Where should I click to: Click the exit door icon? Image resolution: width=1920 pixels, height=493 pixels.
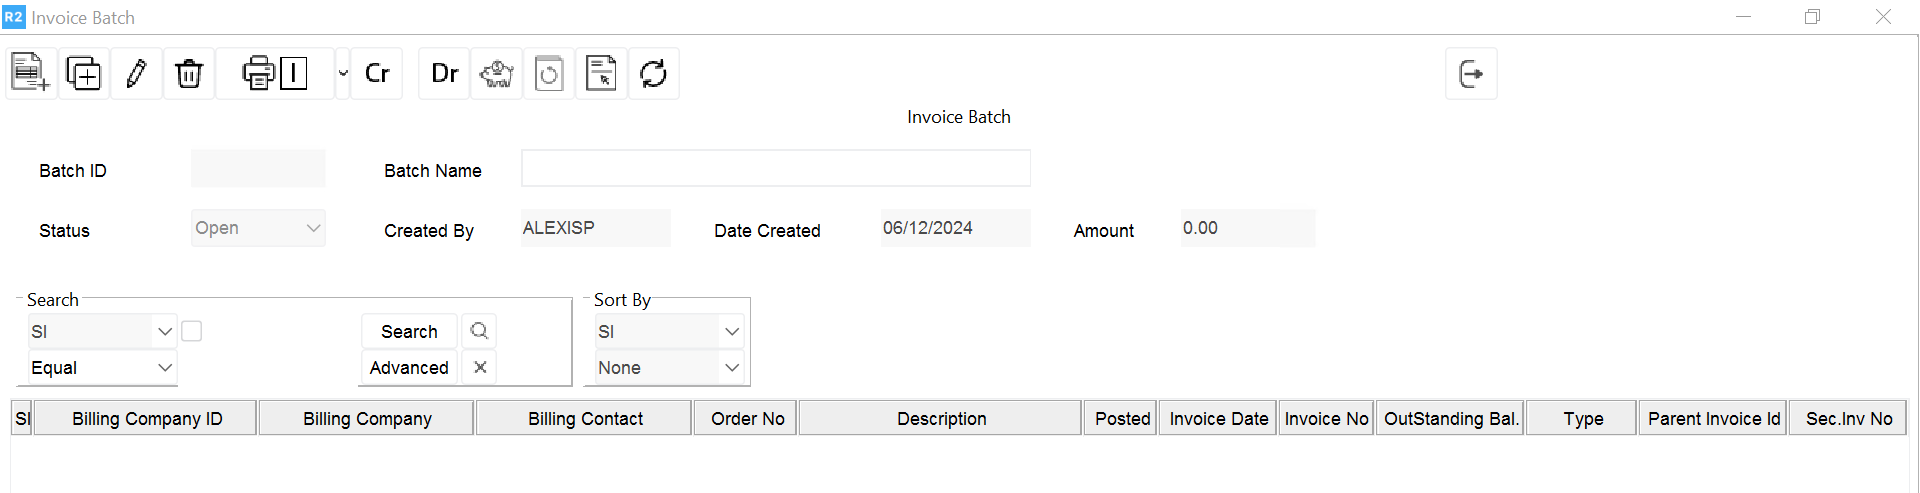(x=1471, y=73)
